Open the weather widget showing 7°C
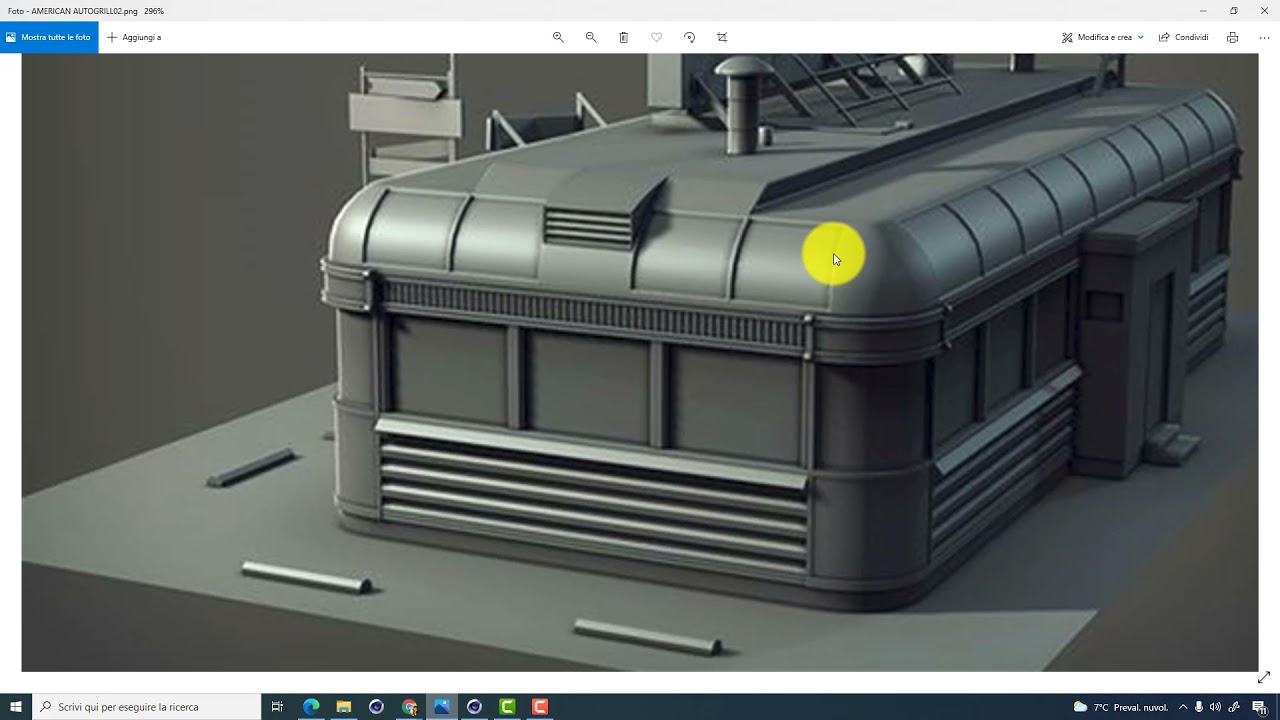1280x720 pixels. 1120,707
